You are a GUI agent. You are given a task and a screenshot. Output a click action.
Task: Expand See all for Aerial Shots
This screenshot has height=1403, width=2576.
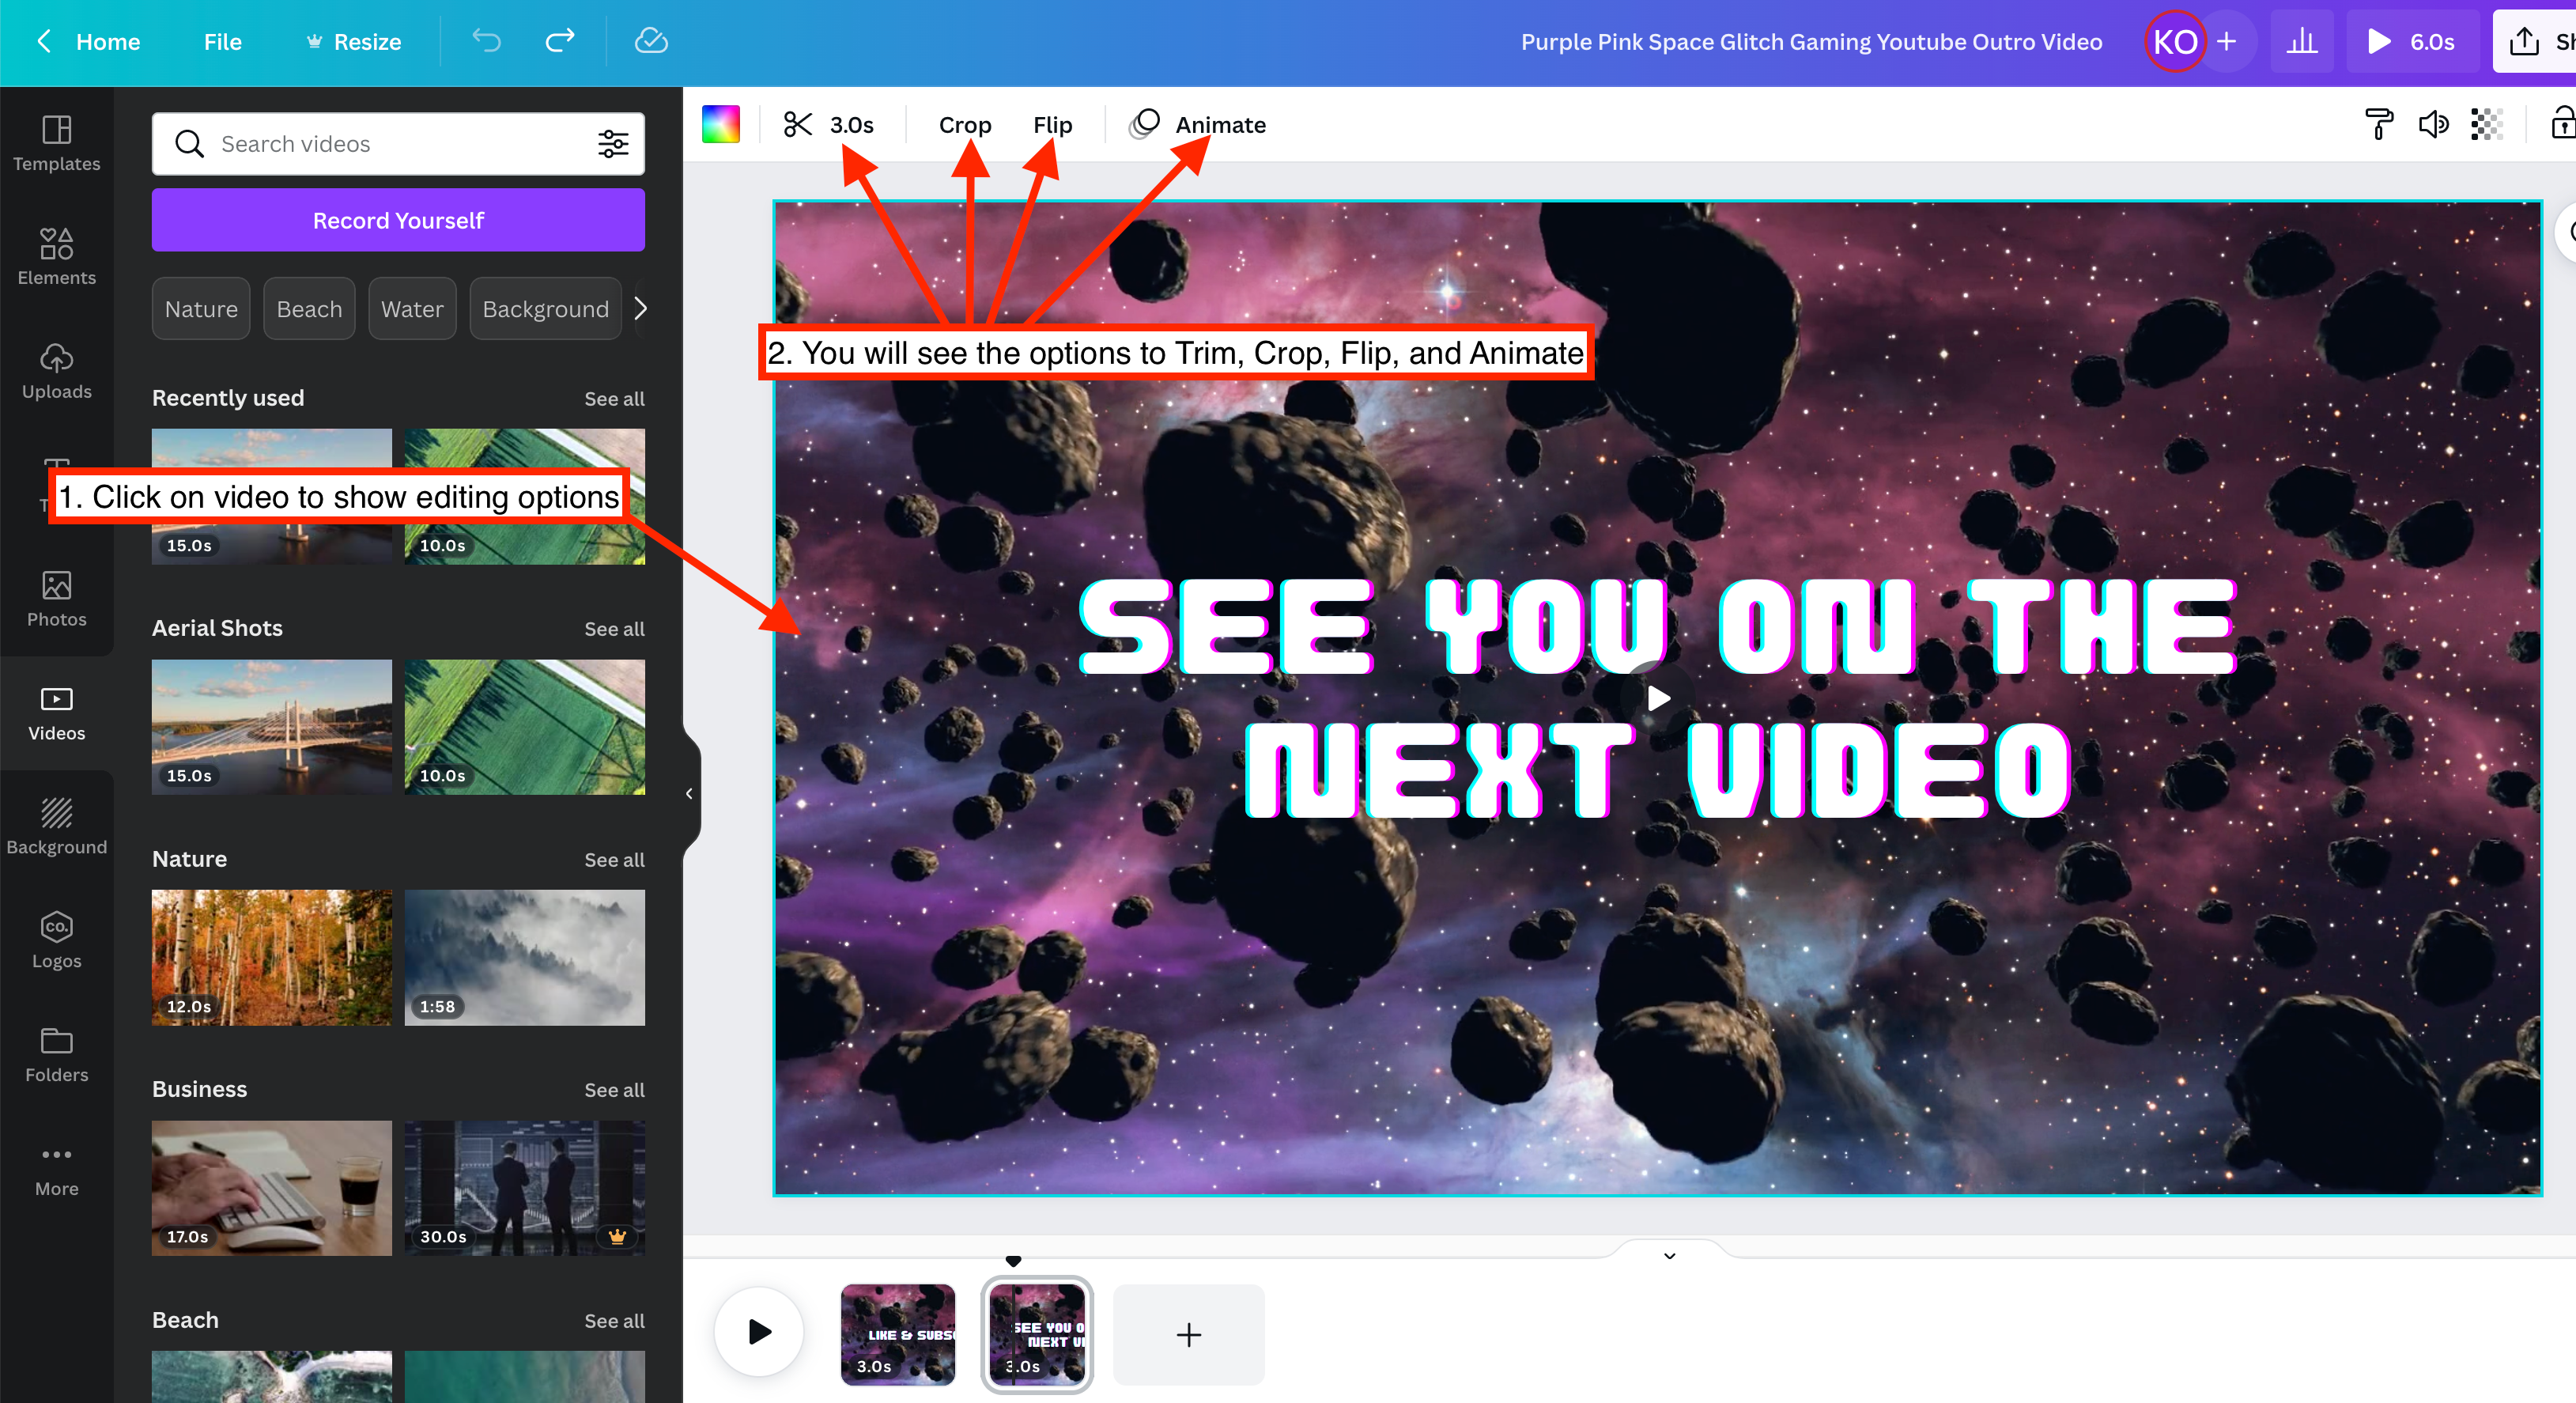[614, 629]
